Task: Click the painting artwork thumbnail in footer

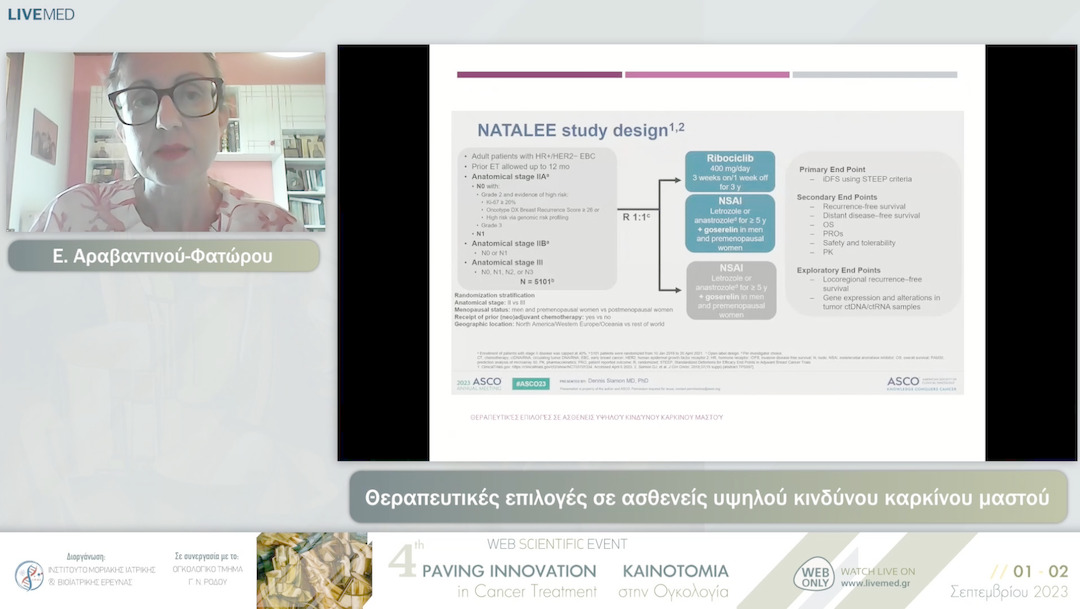Action: 314,570
